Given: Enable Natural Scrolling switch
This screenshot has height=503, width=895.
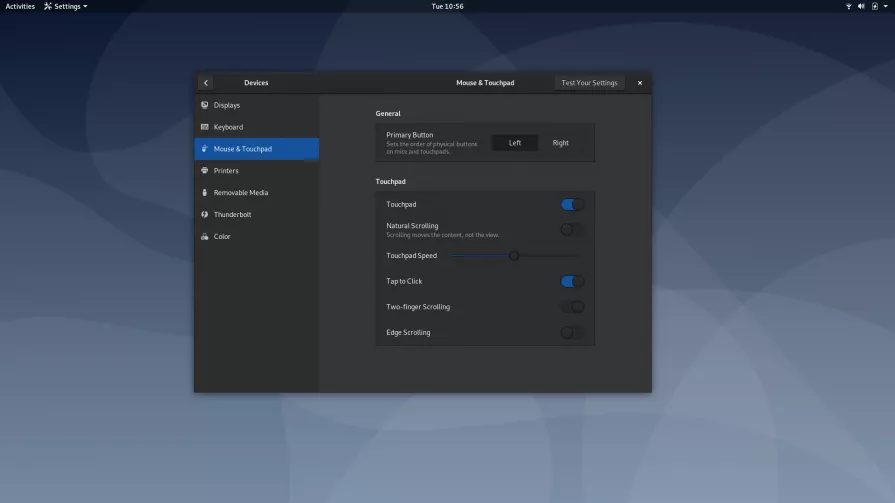Looking at the screenshot, I should (x=572, y=230).
